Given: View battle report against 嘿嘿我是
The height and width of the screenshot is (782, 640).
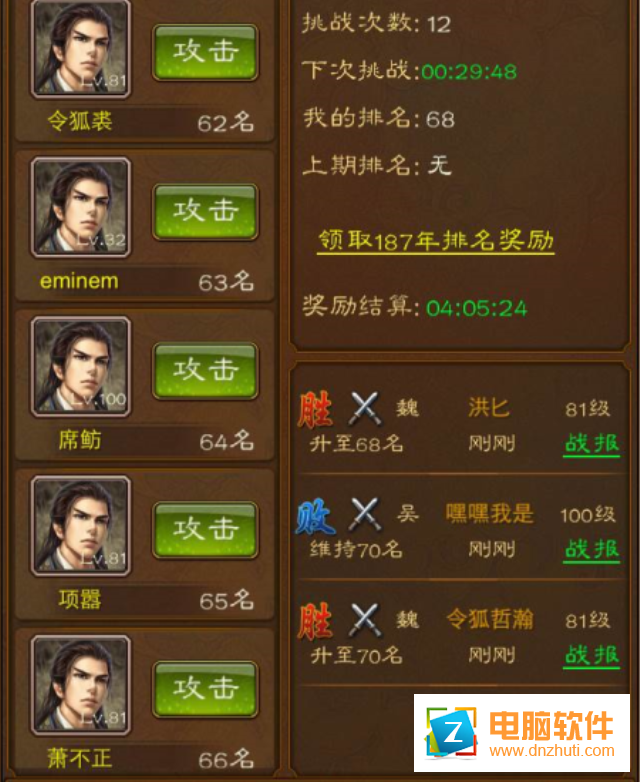Looking at the screenshot, I should (592, 550).
